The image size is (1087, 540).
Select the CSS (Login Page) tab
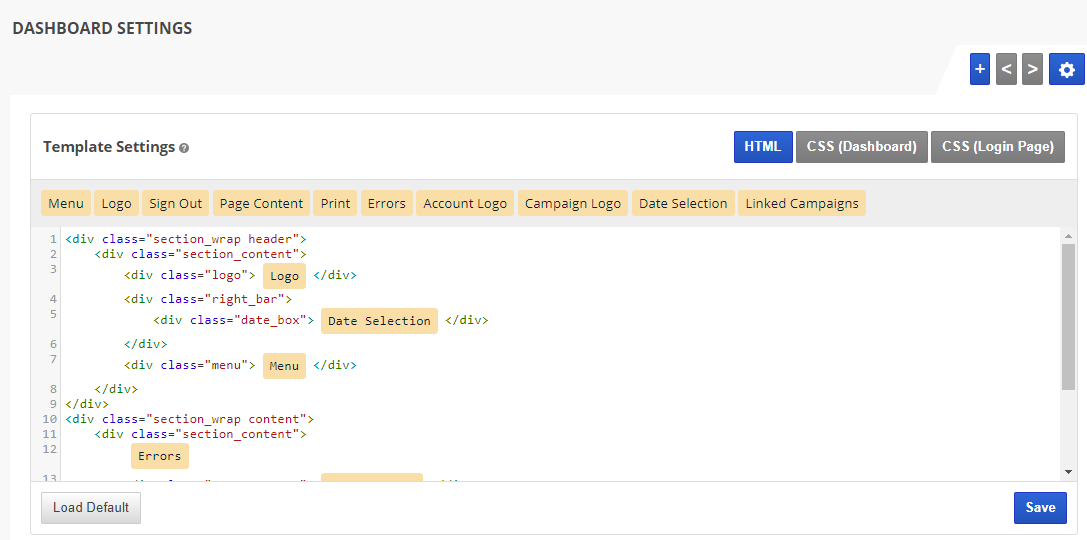click(997, 146)
